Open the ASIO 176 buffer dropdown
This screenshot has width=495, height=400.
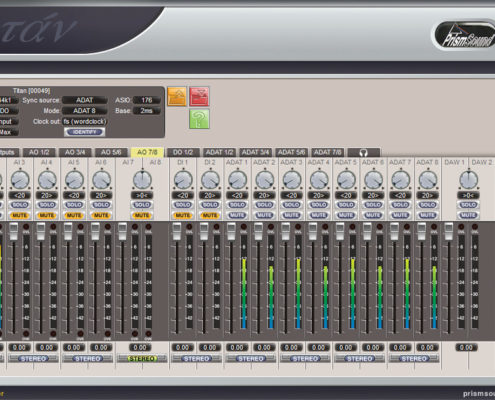[x=147, y=100]
